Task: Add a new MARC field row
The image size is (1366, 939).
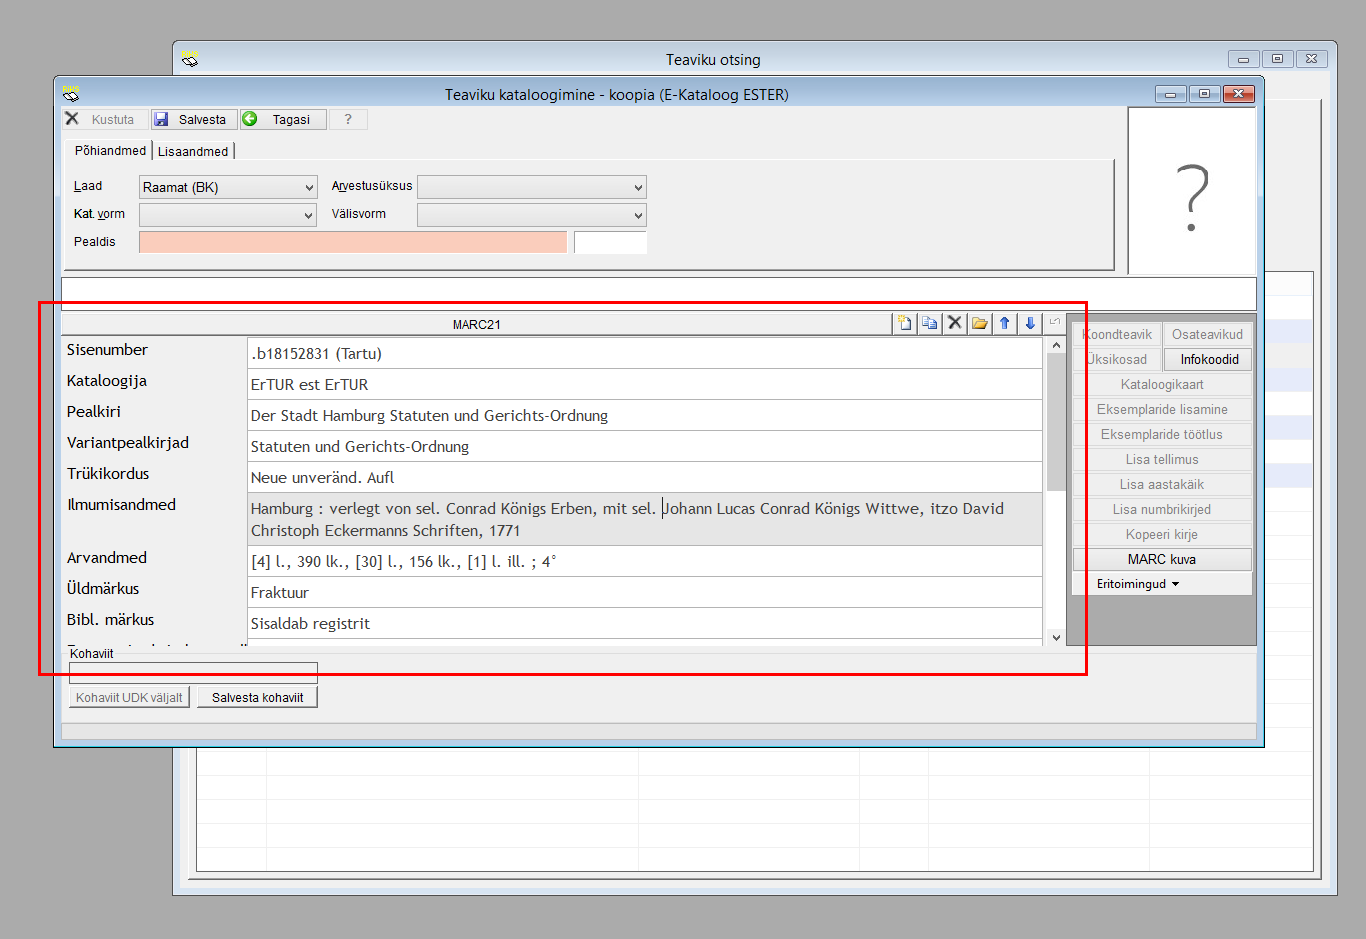Action: pos(905,323)
